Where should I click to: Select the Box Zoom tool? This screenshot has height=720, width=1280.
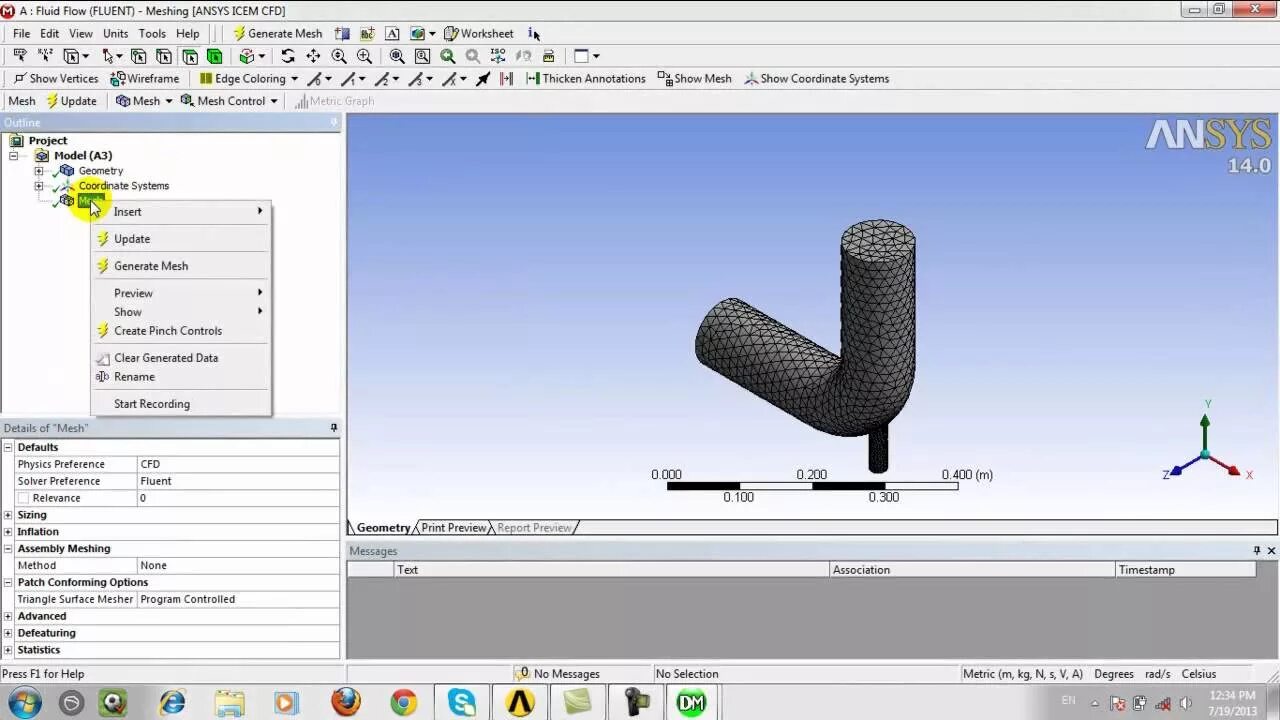coord(364,56)
